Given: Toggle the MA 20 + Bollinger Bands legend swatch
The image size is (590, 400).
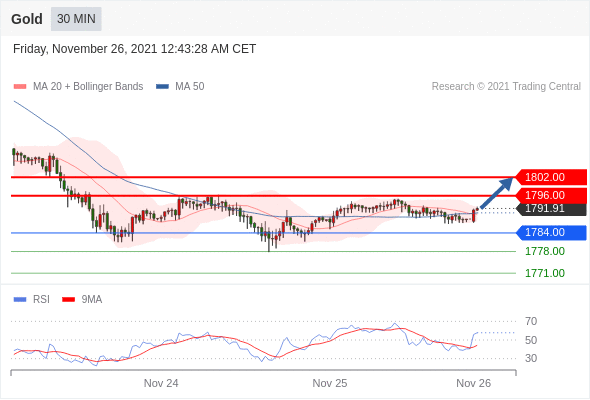Looking at the screenshot, I should pyautogui.click(x=20, y=87).
